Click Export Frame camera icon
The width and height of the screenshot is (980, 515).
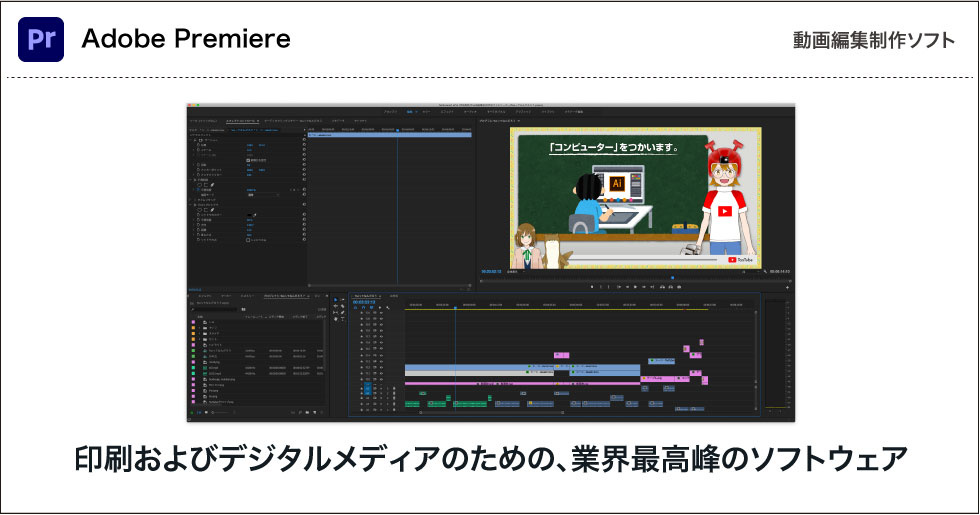pos(679,287)
